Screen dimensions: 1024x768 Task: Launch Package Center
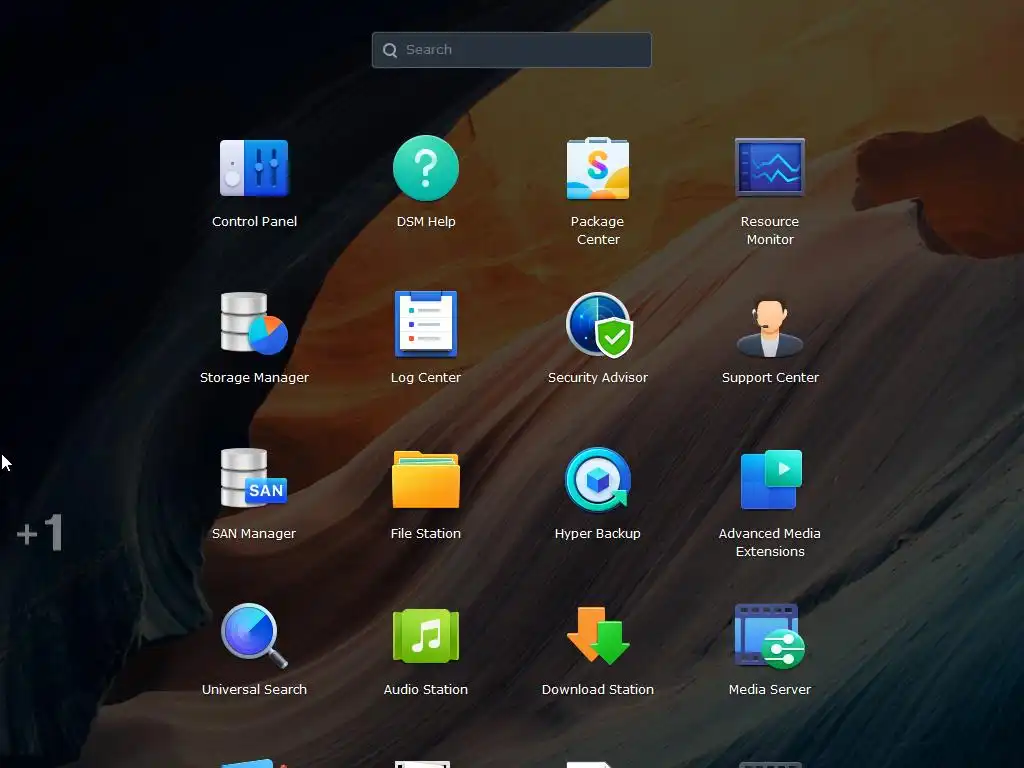click(x=598, y=168)
